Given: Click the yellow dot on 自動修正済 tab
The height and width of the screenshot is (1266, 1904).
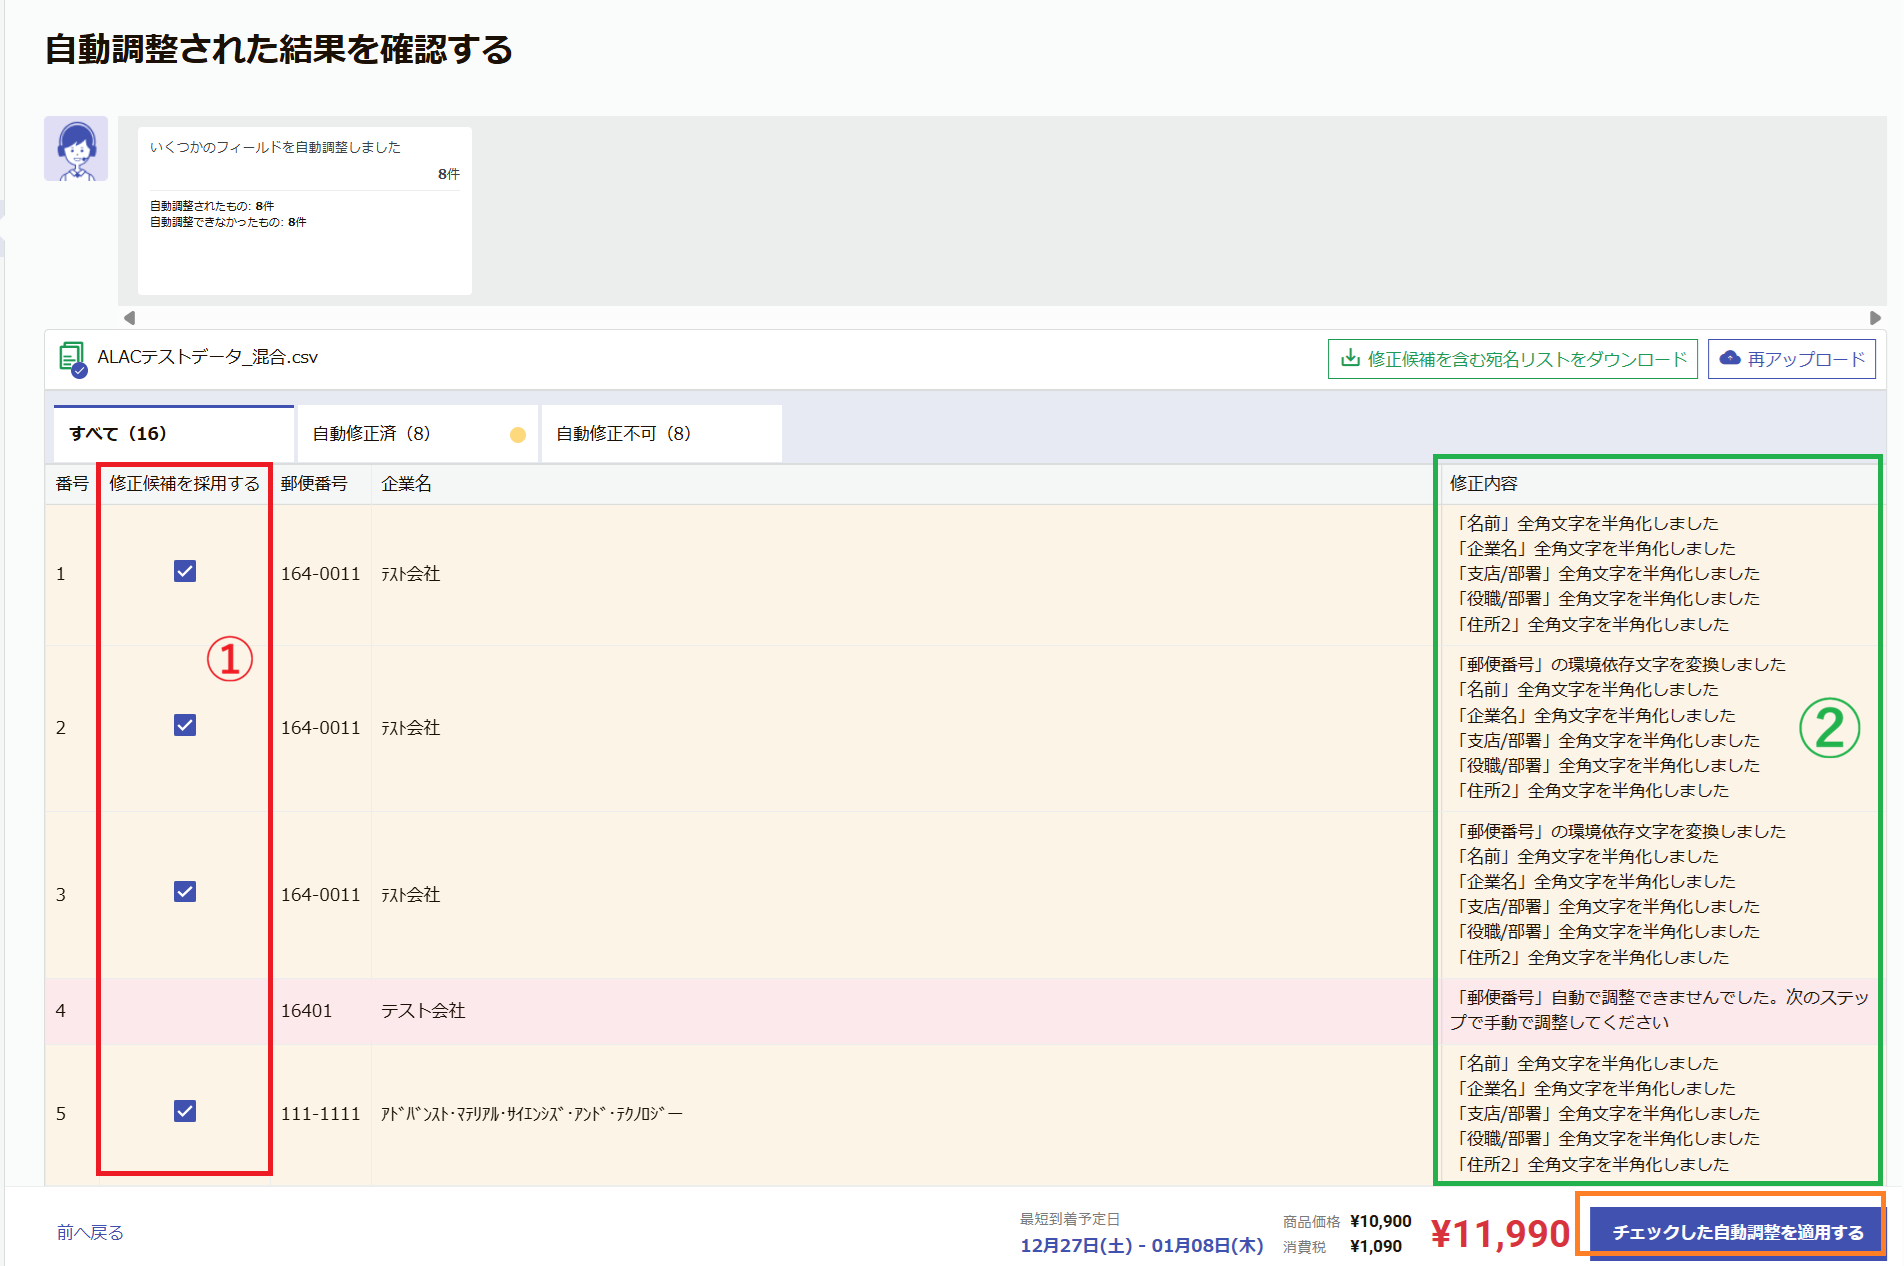Looking at the screenshot, I should point(518,434).
